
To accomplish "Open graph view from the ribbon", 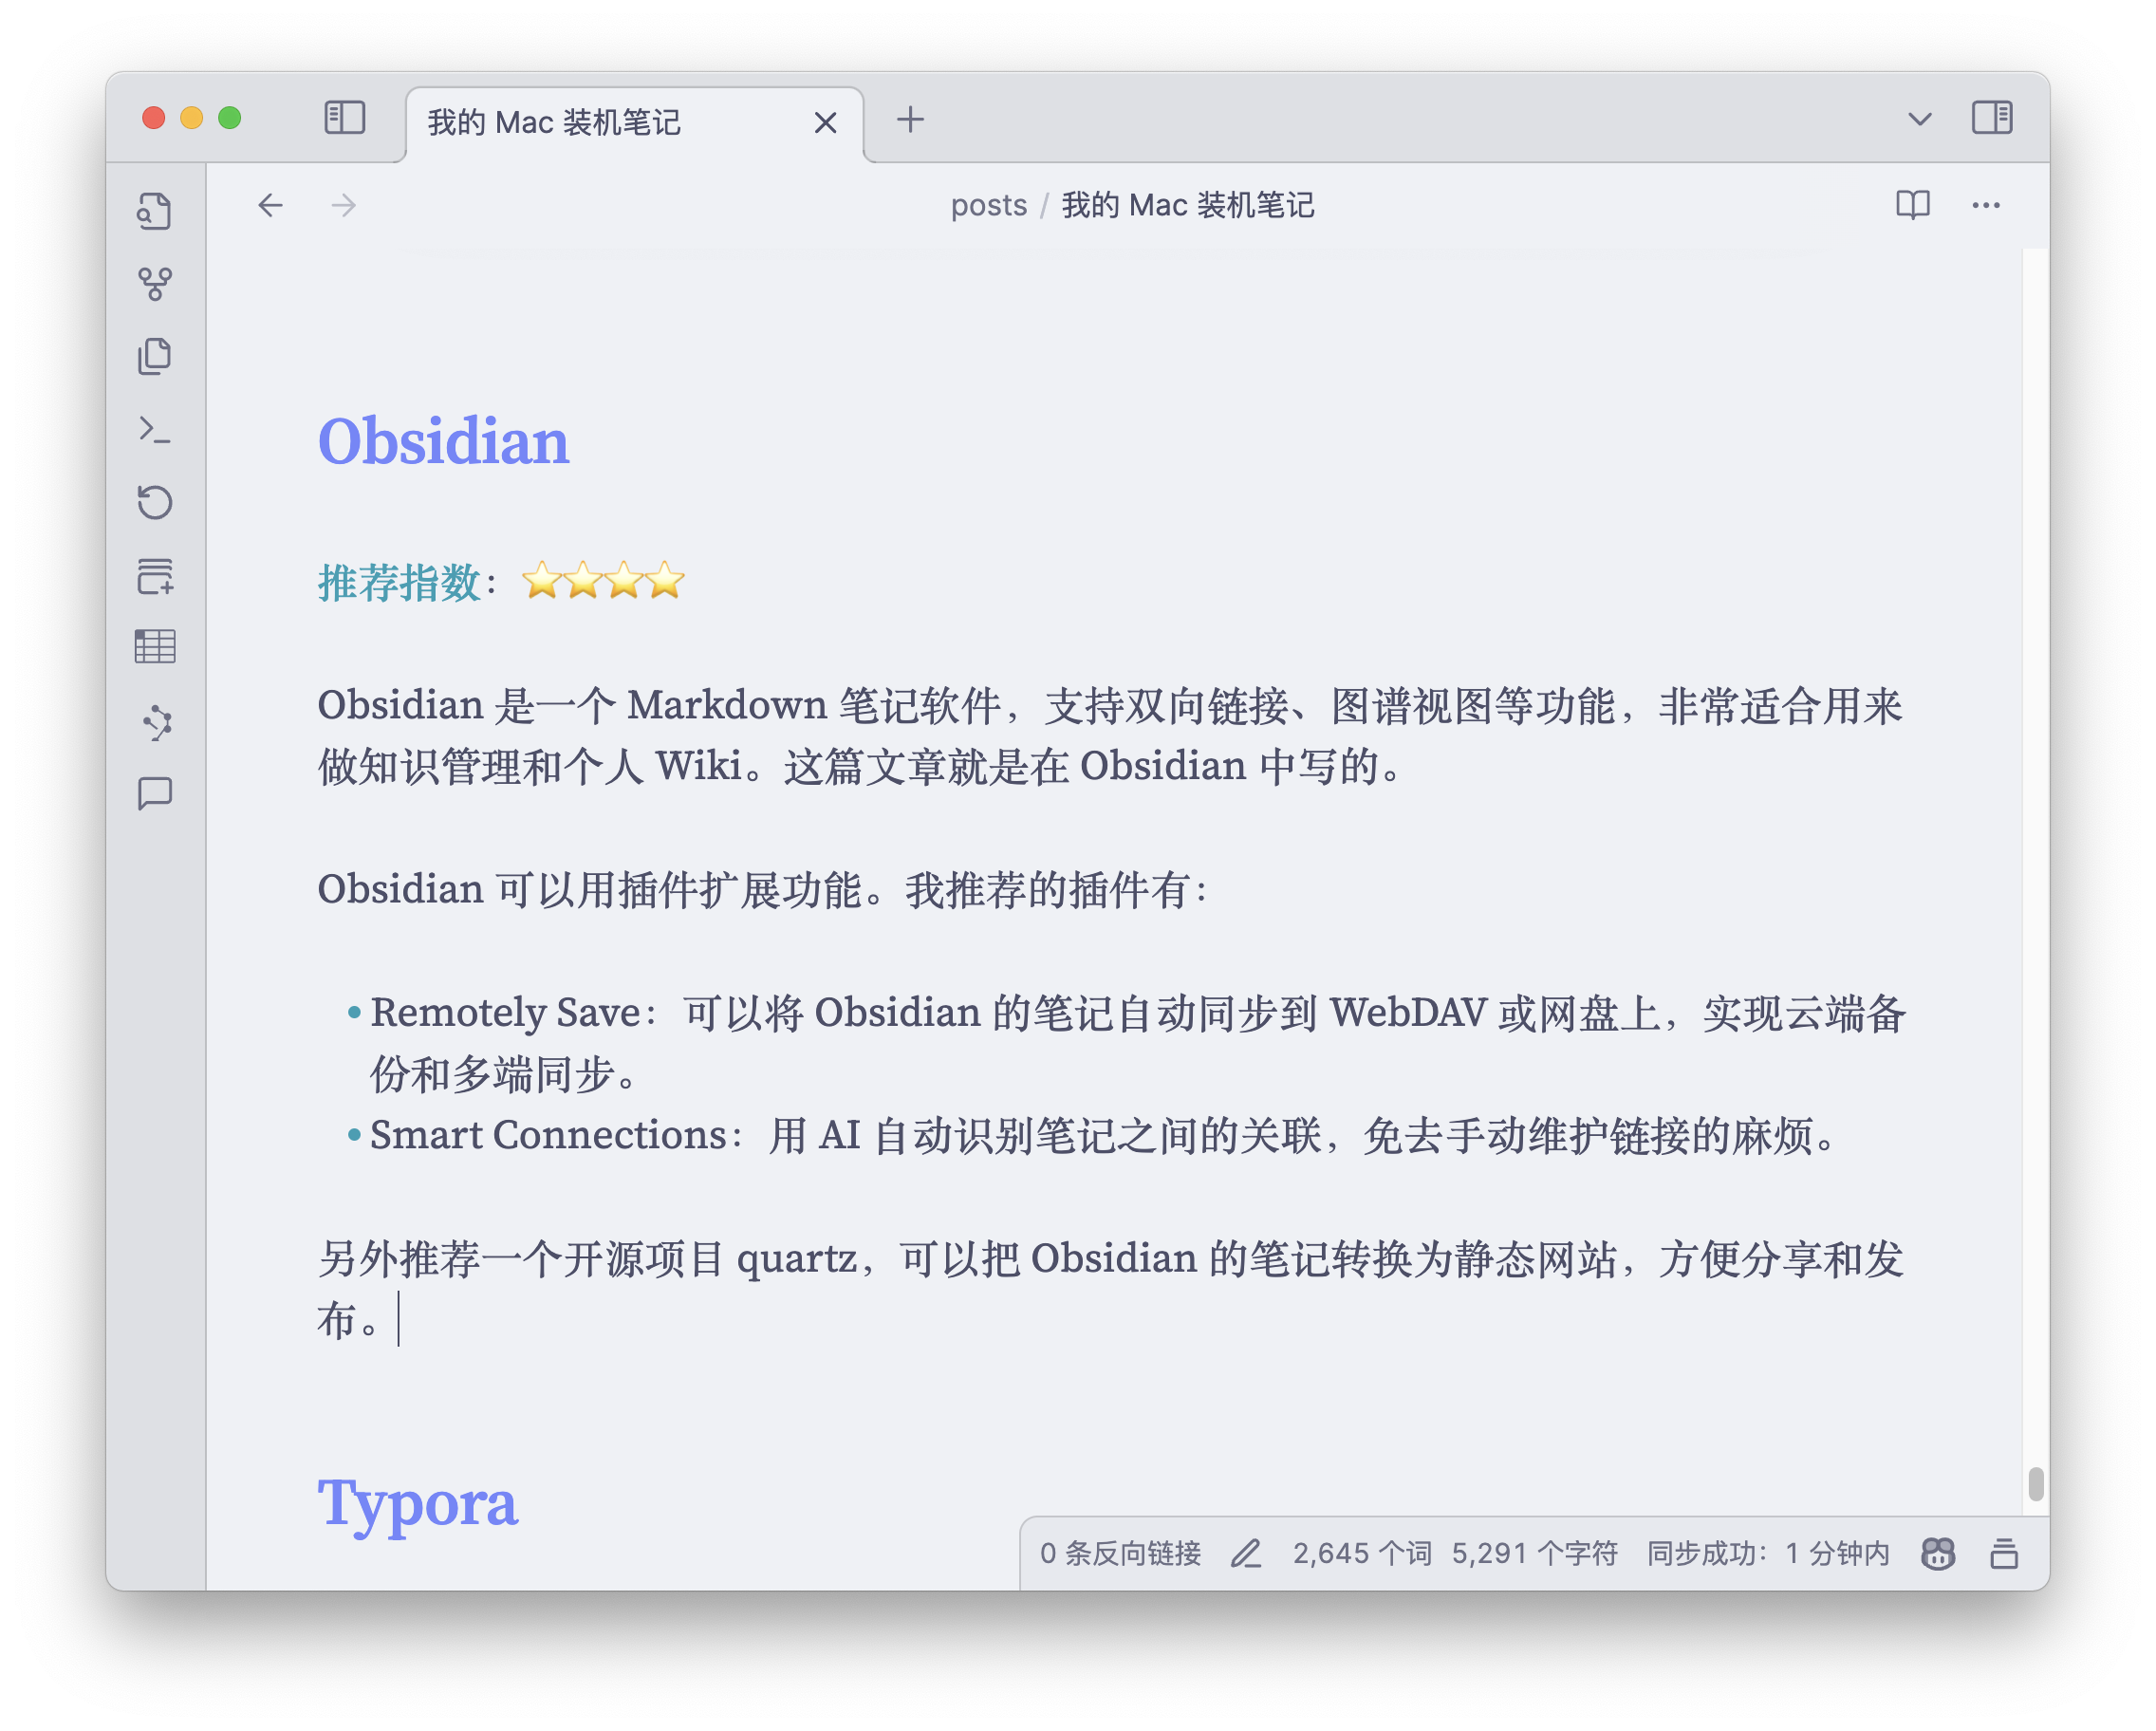I will coord(155,284).
